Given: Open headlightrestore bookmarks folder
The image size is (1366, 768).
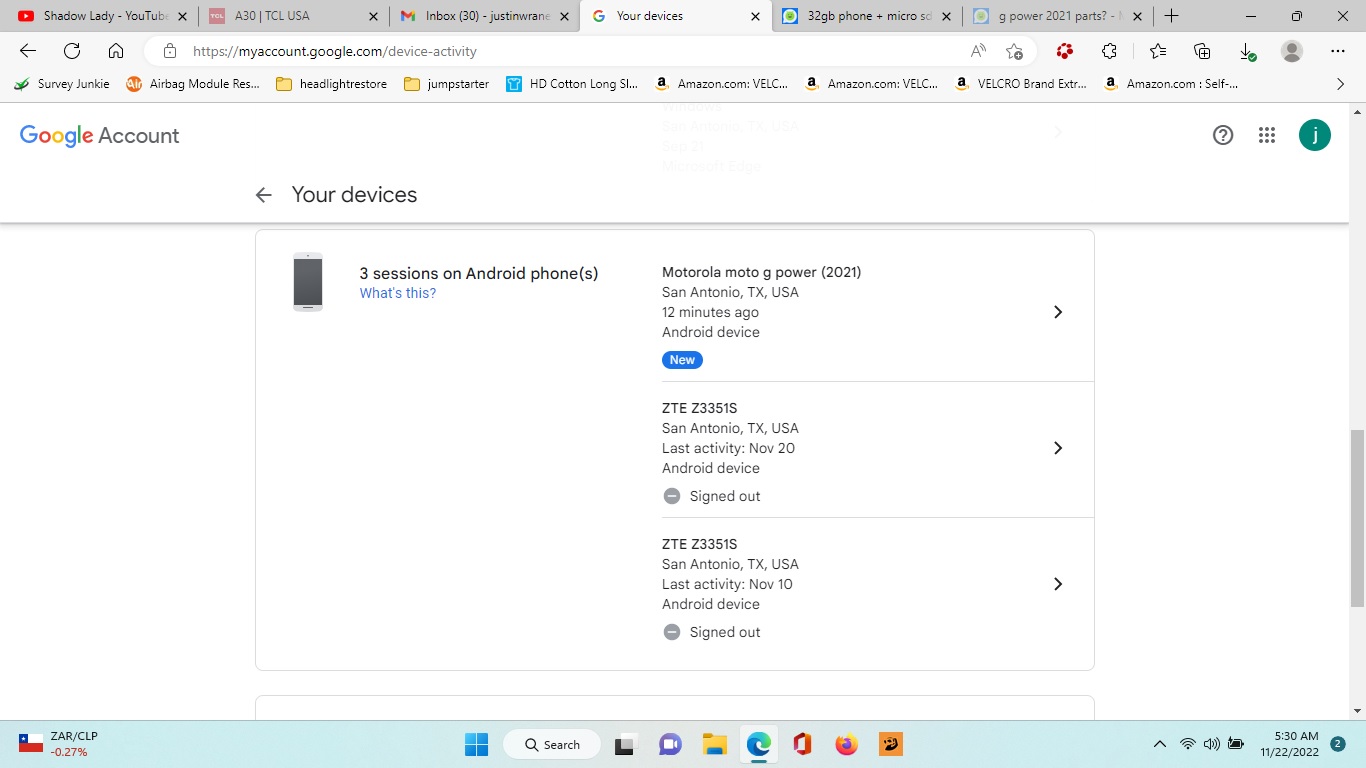Looking at the screenshot, I should pyautogui.click(x=331, y=84).
